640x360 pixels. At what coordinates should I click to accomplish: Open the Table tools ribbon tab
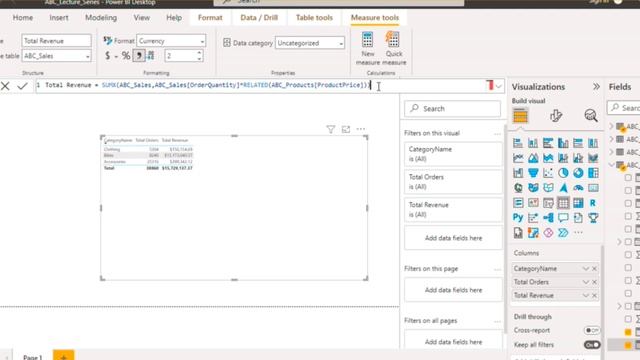click(x=314, y=18)
